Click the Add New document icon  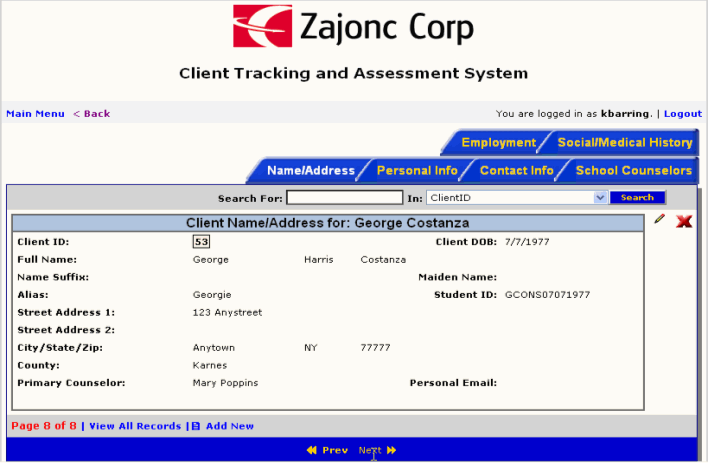pos(196,426)
